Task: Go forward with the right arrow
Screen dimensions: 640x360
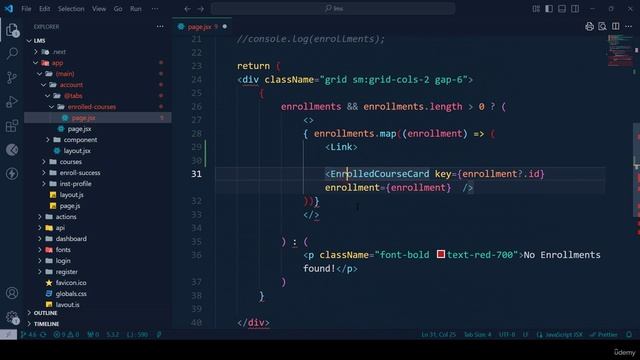Action: coord(200,9)
